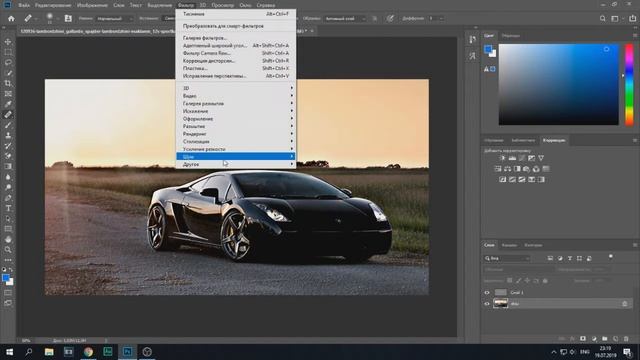Click the vertical hue spectrum slider
The image size is (640, 360).
(x=629, y=84)
